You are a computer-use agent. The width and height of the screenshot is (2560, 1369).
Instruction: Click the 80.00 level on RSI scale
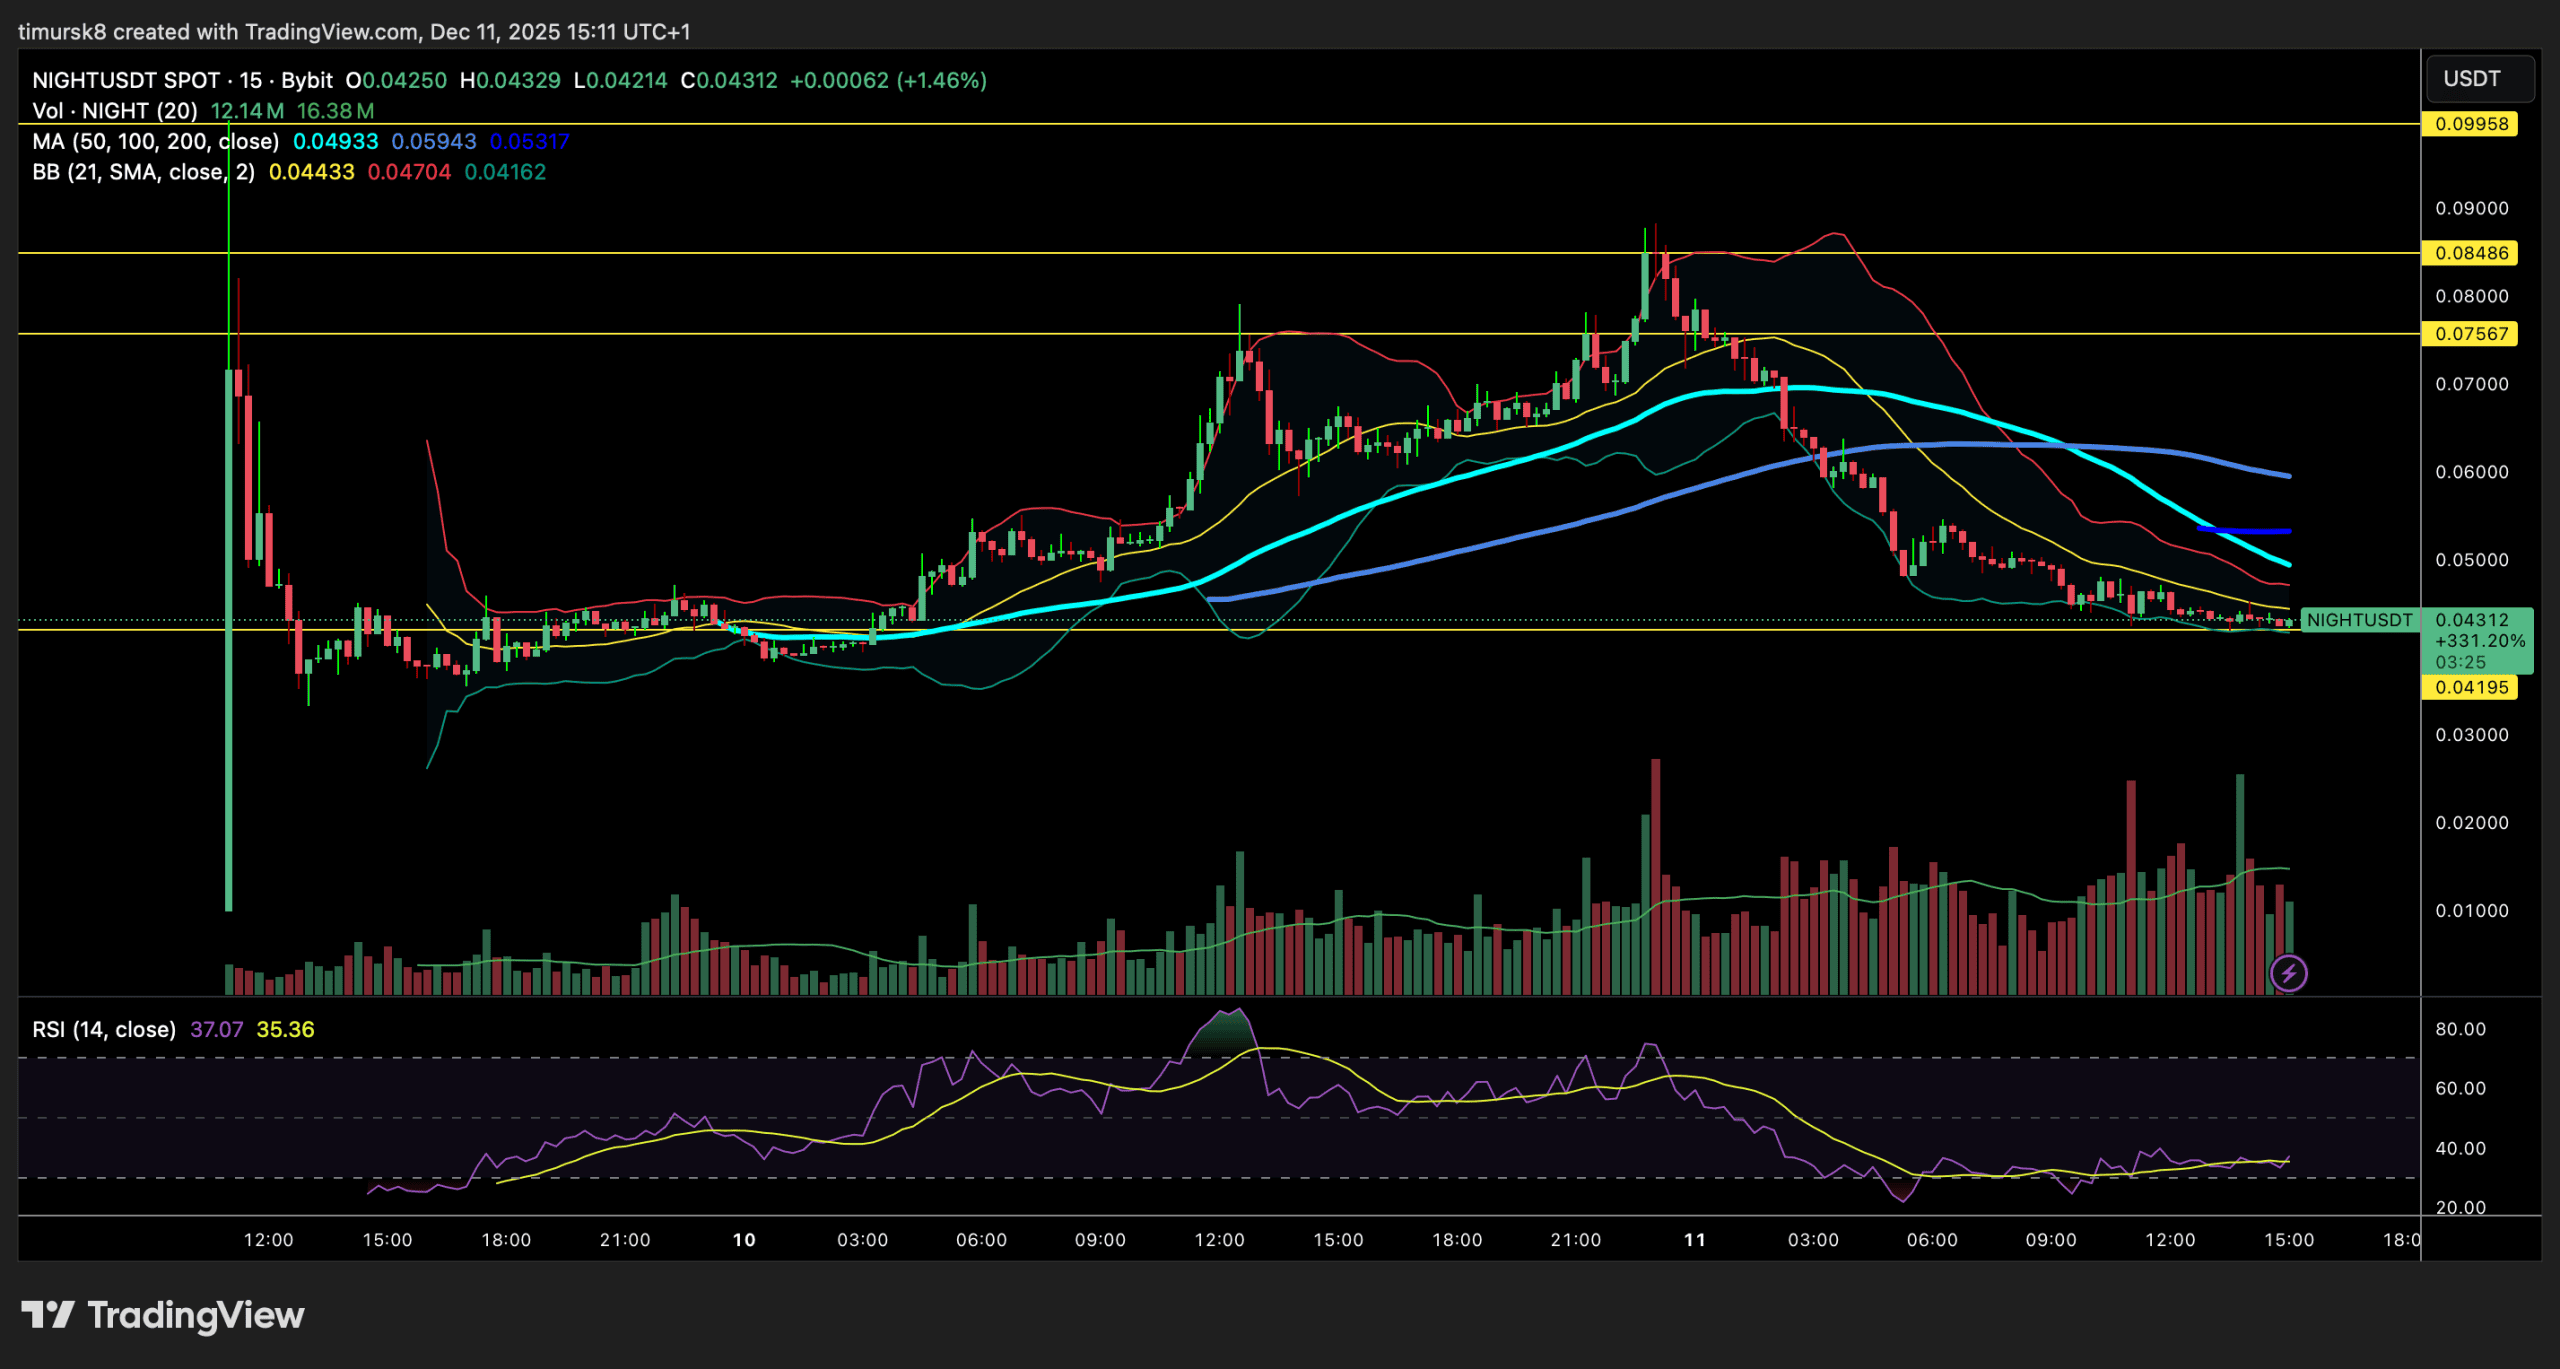point(2460,1029)
